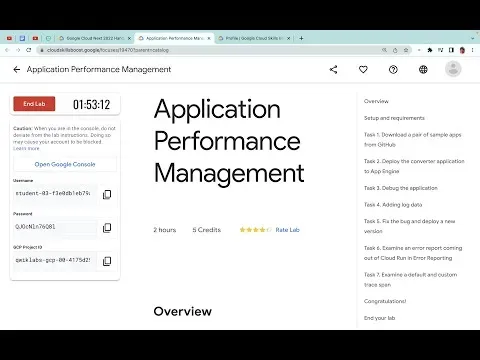Click the heart favorite icon
Image resolution: width=480 pixels, height=360 pixels.
(363, 69)
